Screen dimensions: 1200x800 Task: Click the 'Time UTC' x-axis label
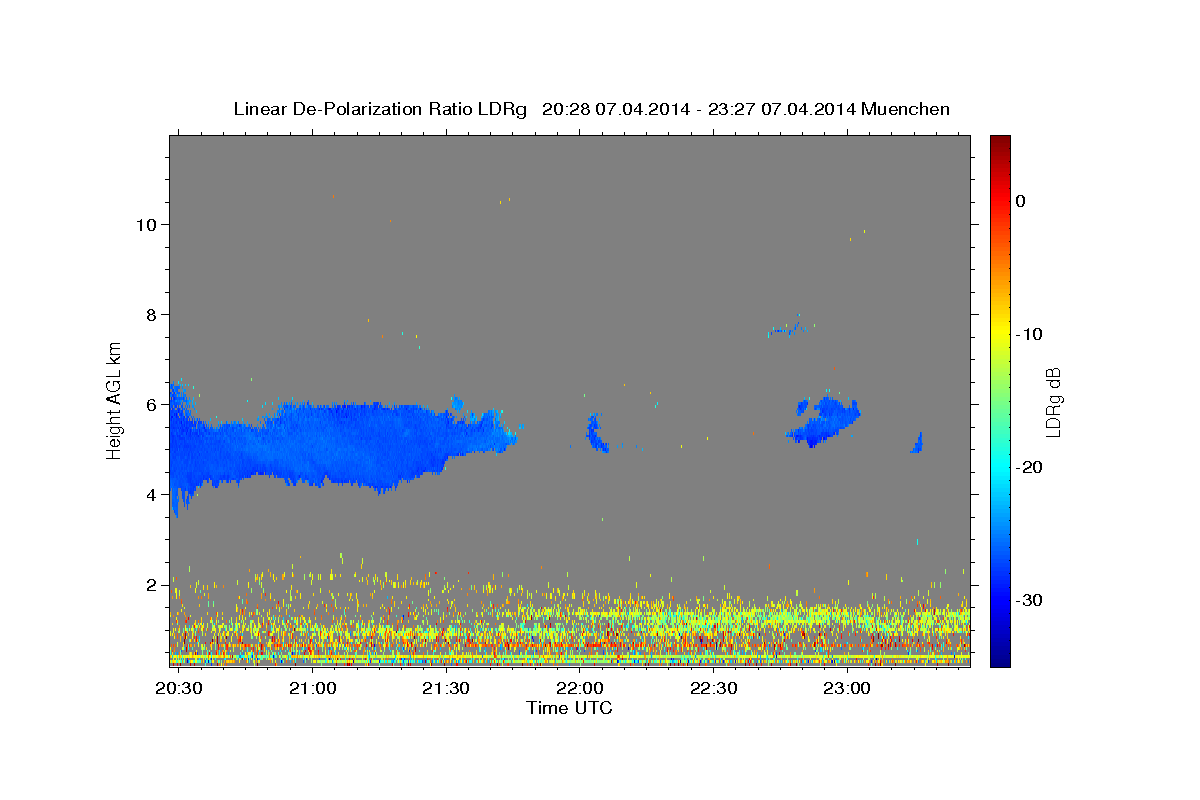coord(569,708)
